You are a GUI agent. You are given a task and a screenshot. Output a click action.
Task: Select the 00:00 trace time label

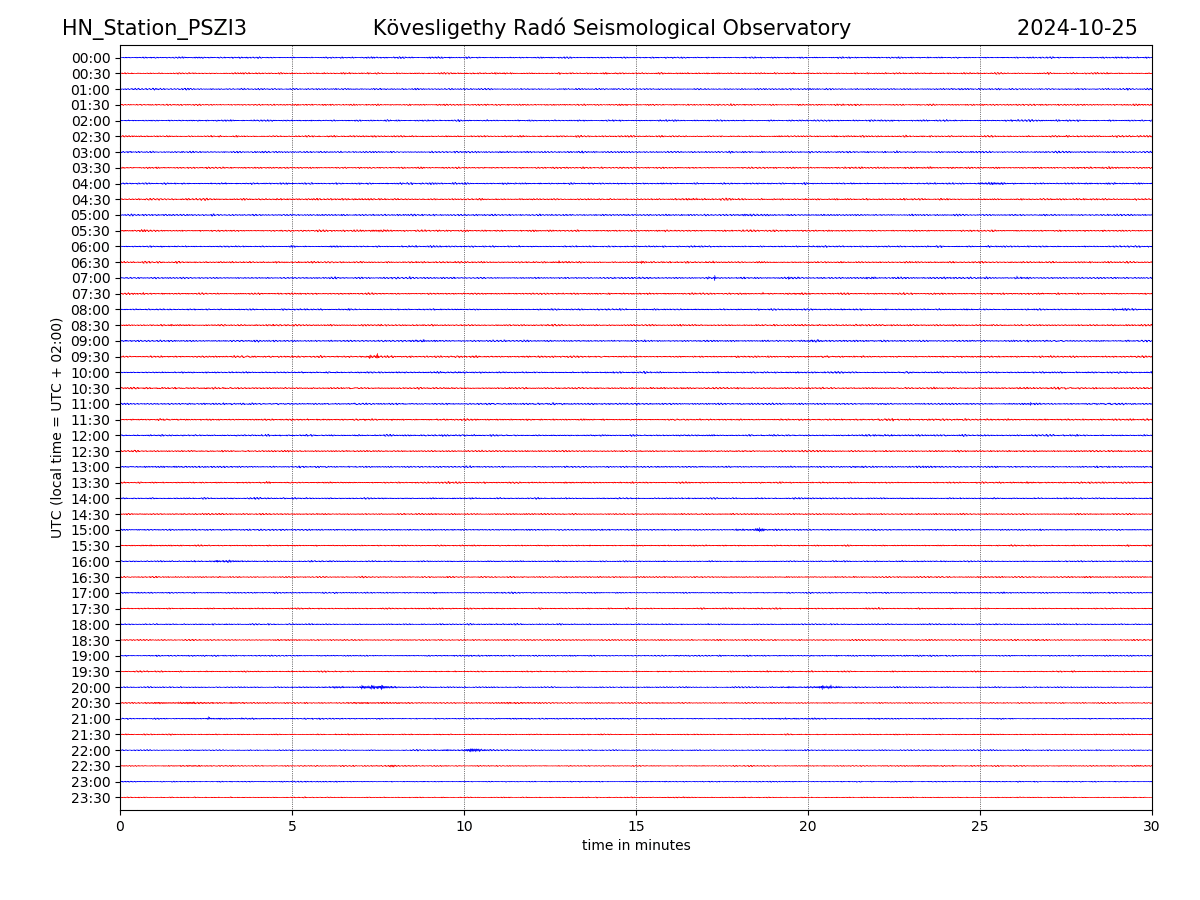pos(91,58)
